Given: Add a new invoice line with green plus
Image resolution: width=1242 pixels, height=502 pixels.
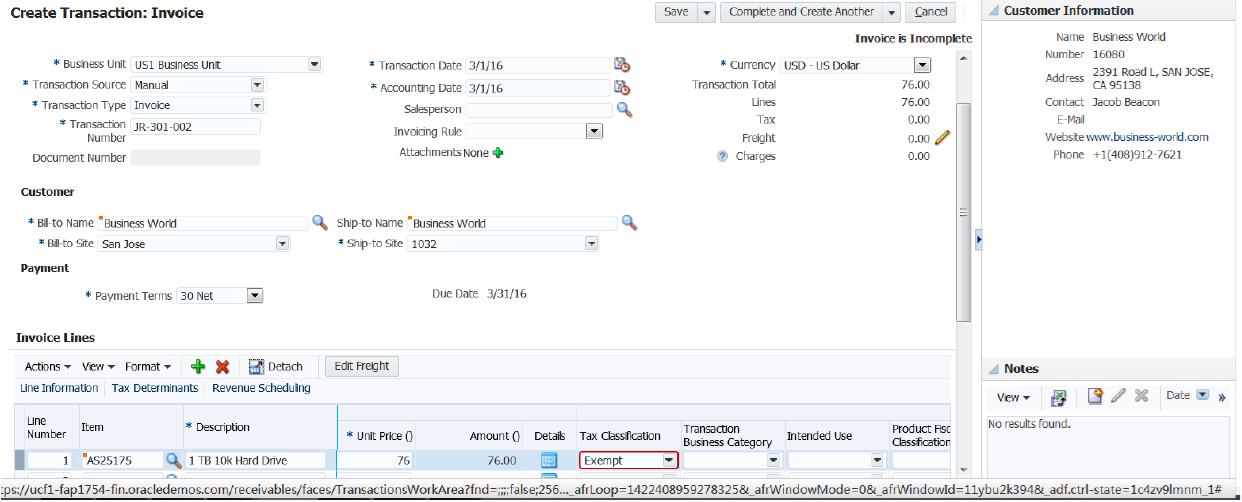Looking at the screenshot, I should (x=198, y=367).
